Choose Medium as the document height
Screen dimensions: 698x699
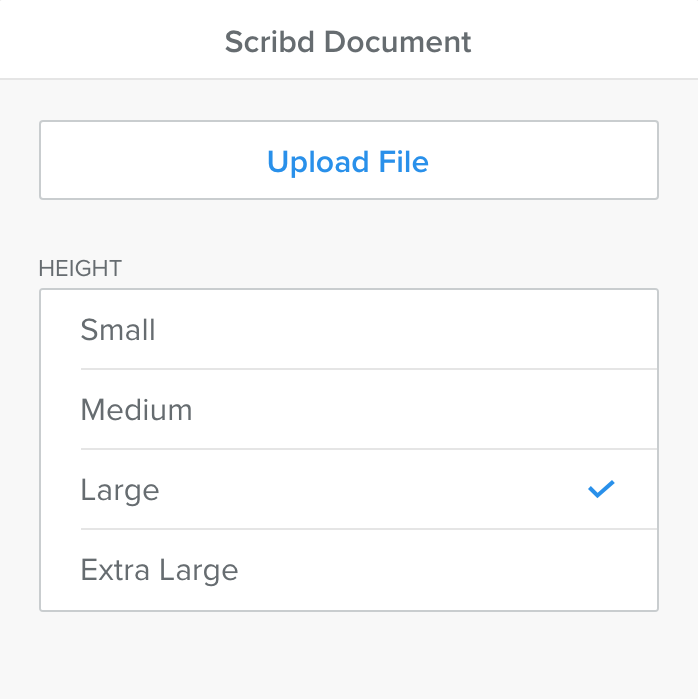click(x=348, y=410)
